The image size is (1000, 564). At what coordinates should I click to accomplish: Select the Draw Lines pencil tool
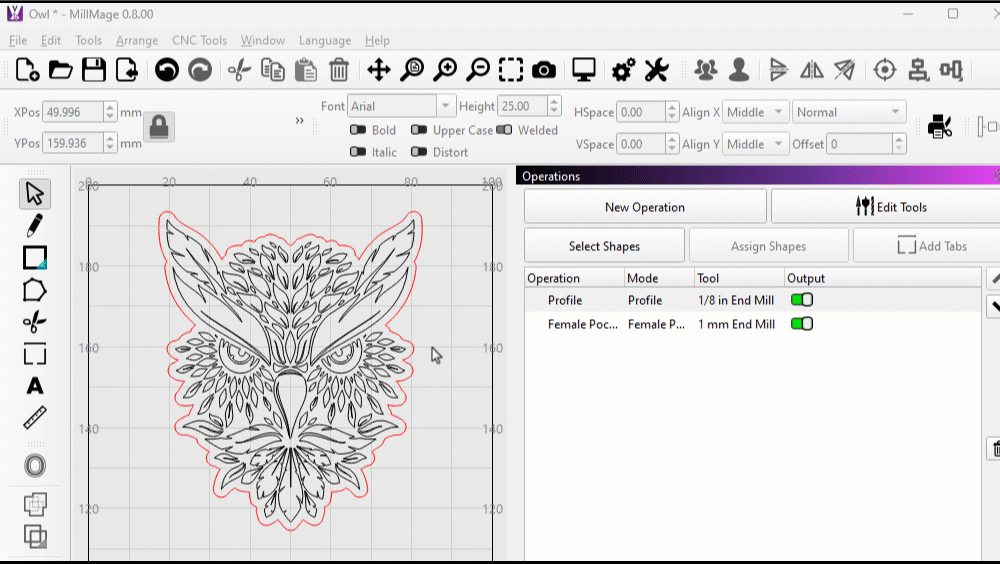(x=35, y=225)
